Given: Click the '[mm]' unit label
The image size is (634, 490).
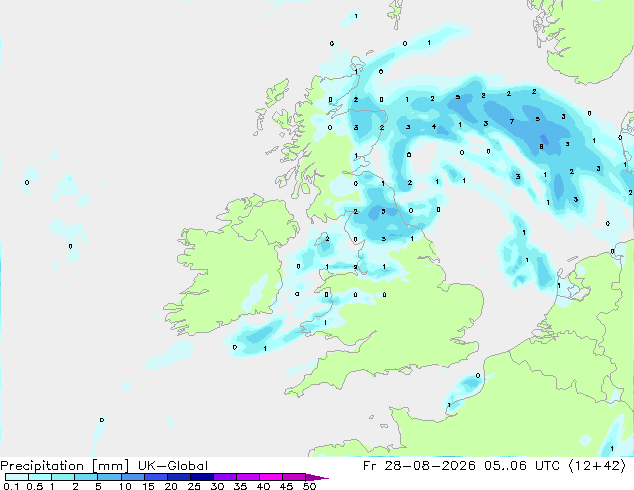Looking at the screenshot, I should [x=110, y=466].
